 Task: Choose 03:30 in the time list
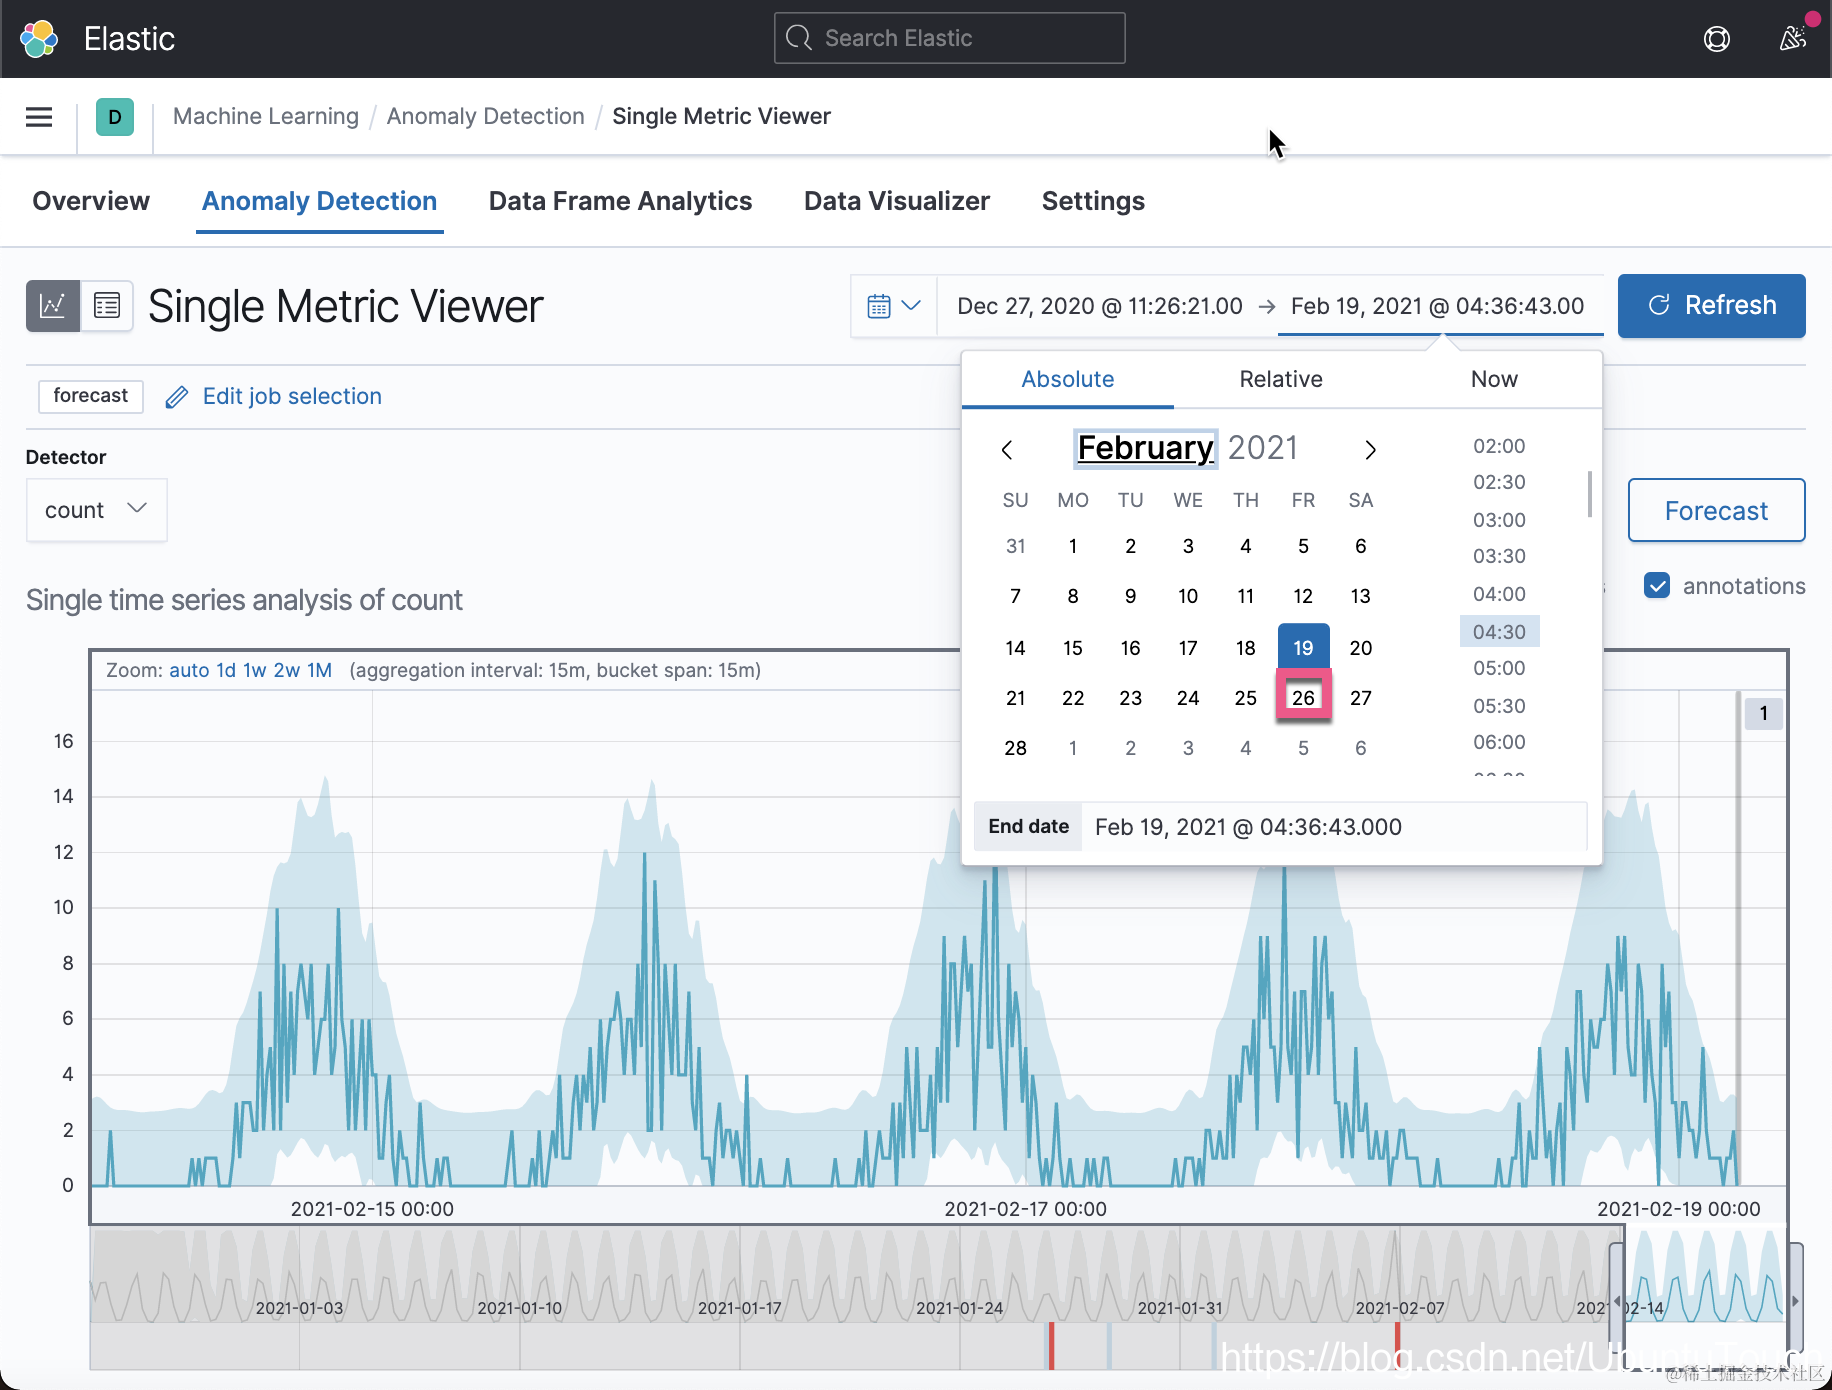pyautogui.click(x=1499, y=556)
